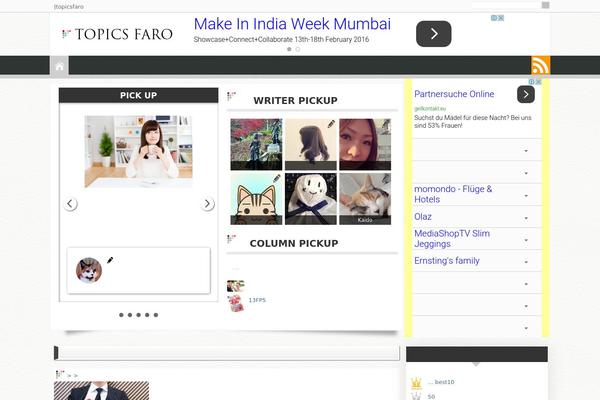Select fourth Pick Up carousel dot

pos(147,315)
